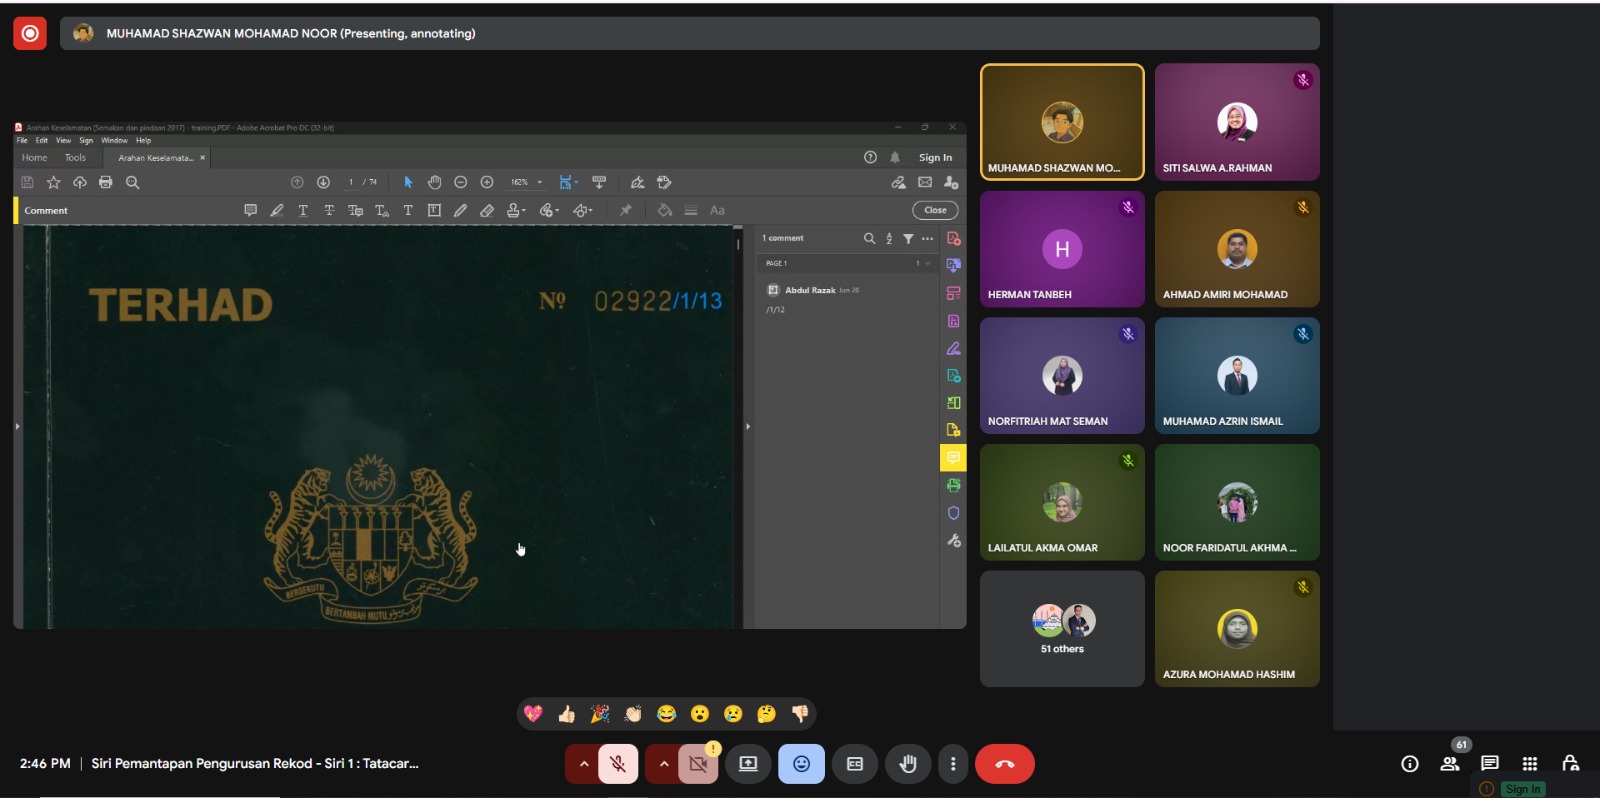Toggle closed captions on

click(x=855, y=764)
